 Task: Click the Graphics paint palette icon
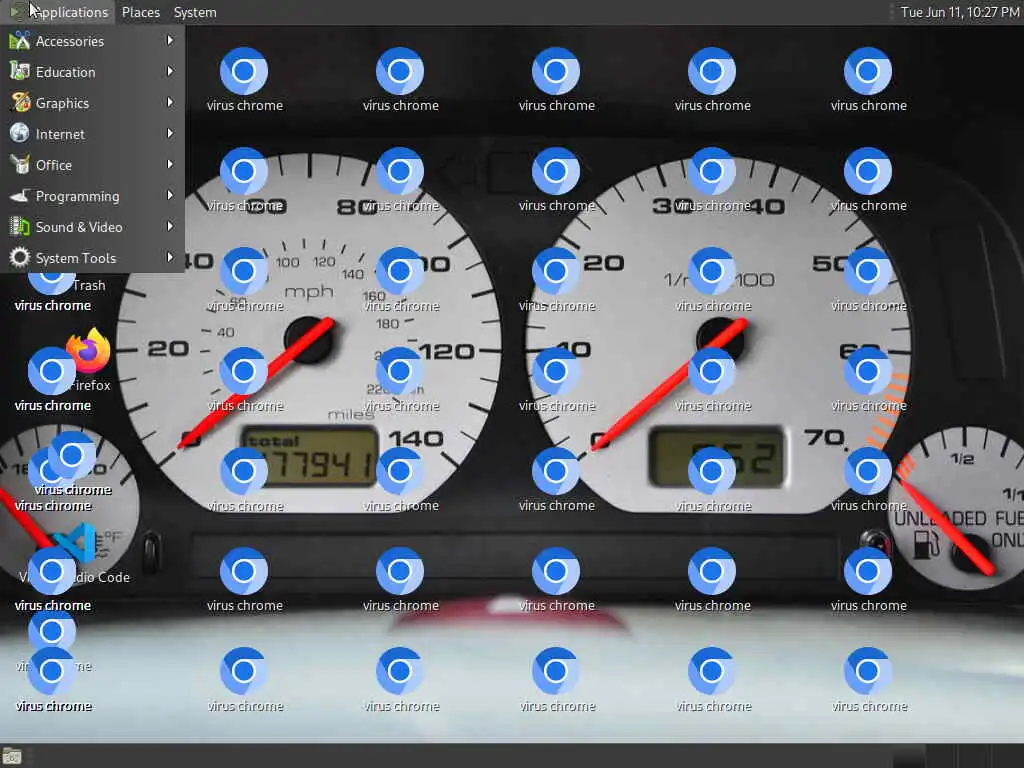tap(20, 103)
